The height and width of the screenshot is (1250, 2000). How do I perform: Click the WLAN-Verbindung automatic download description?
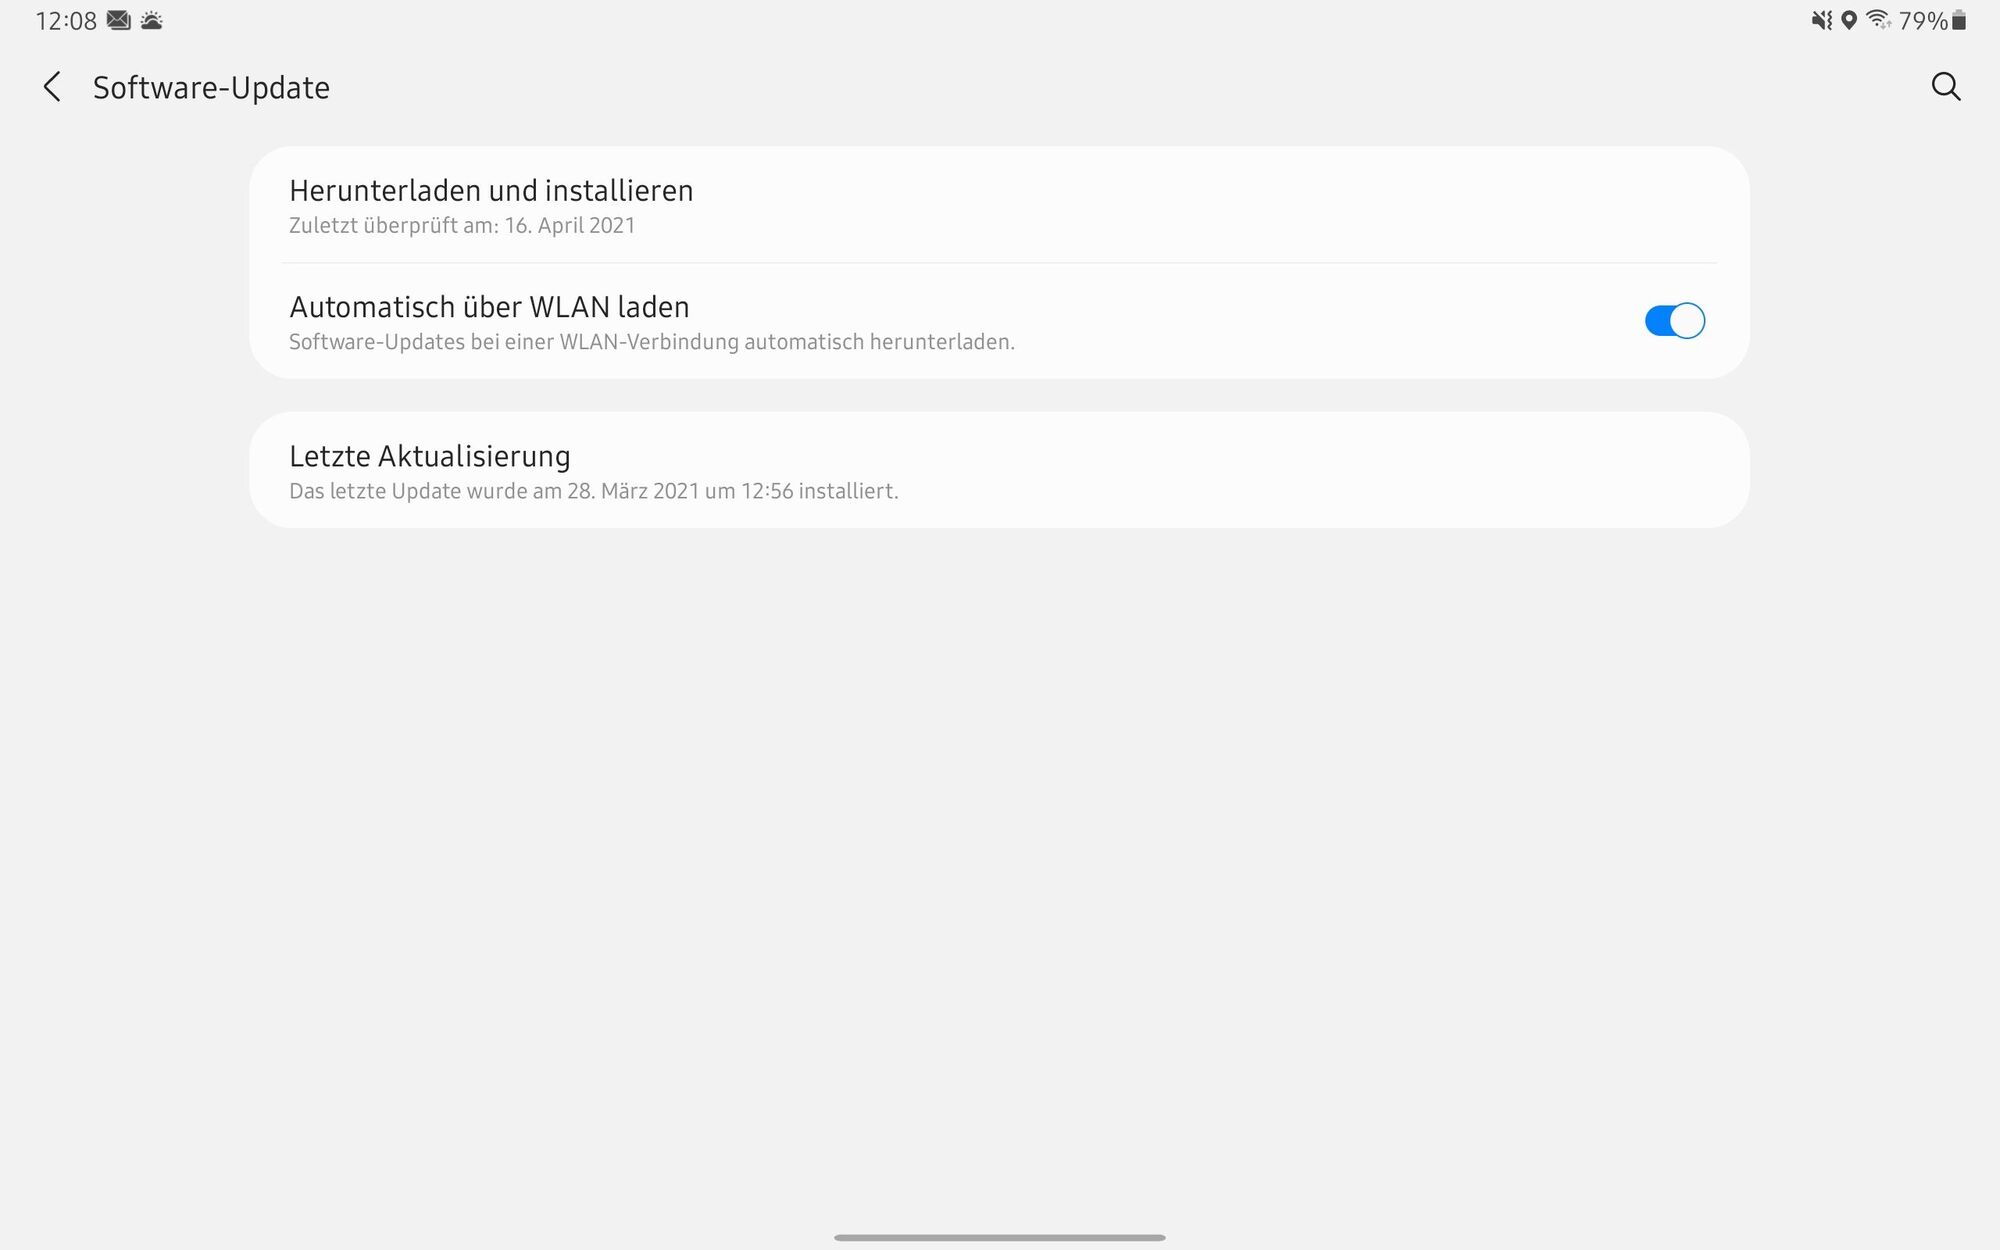(x=652, y=342)
